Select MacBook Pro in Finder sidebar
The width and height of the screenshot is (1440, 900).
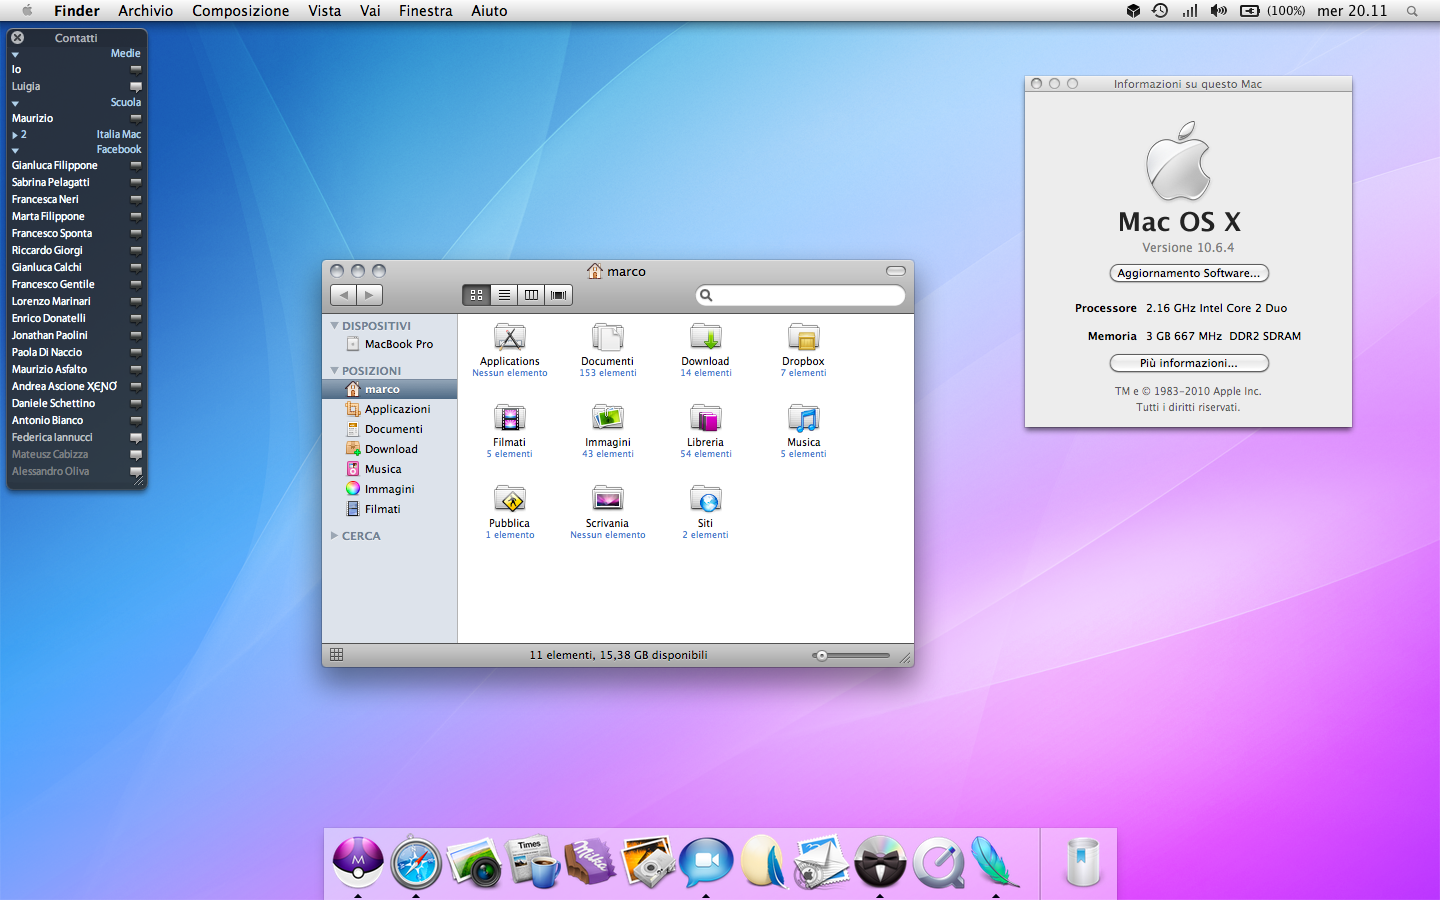tap(390, 344)
